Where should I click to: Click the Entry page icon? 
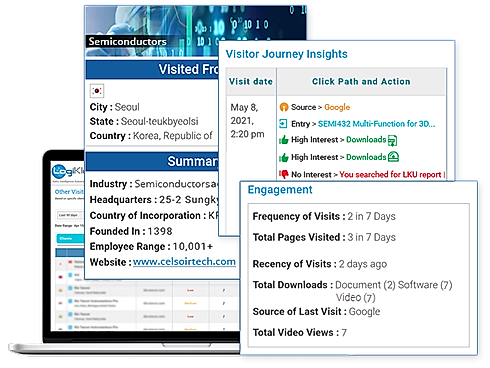point(283,124)
